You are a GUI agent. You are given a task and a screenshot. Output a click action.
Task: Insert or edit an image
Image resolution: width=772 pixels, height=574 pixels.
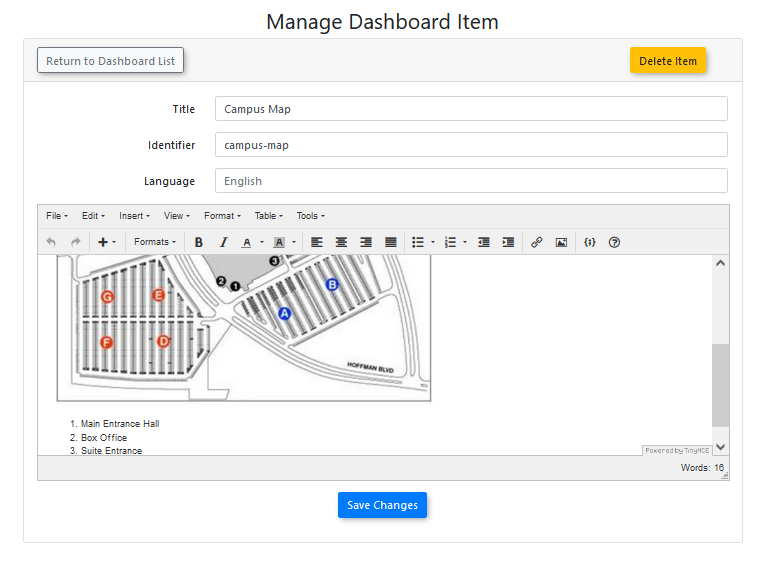[561, 242]
